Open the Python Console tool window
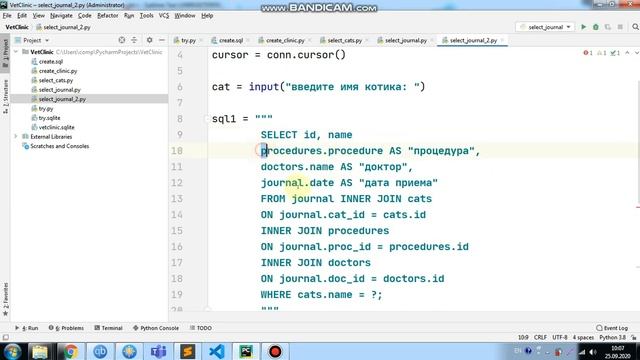640x360 pixels. click(x=156, y=328)
